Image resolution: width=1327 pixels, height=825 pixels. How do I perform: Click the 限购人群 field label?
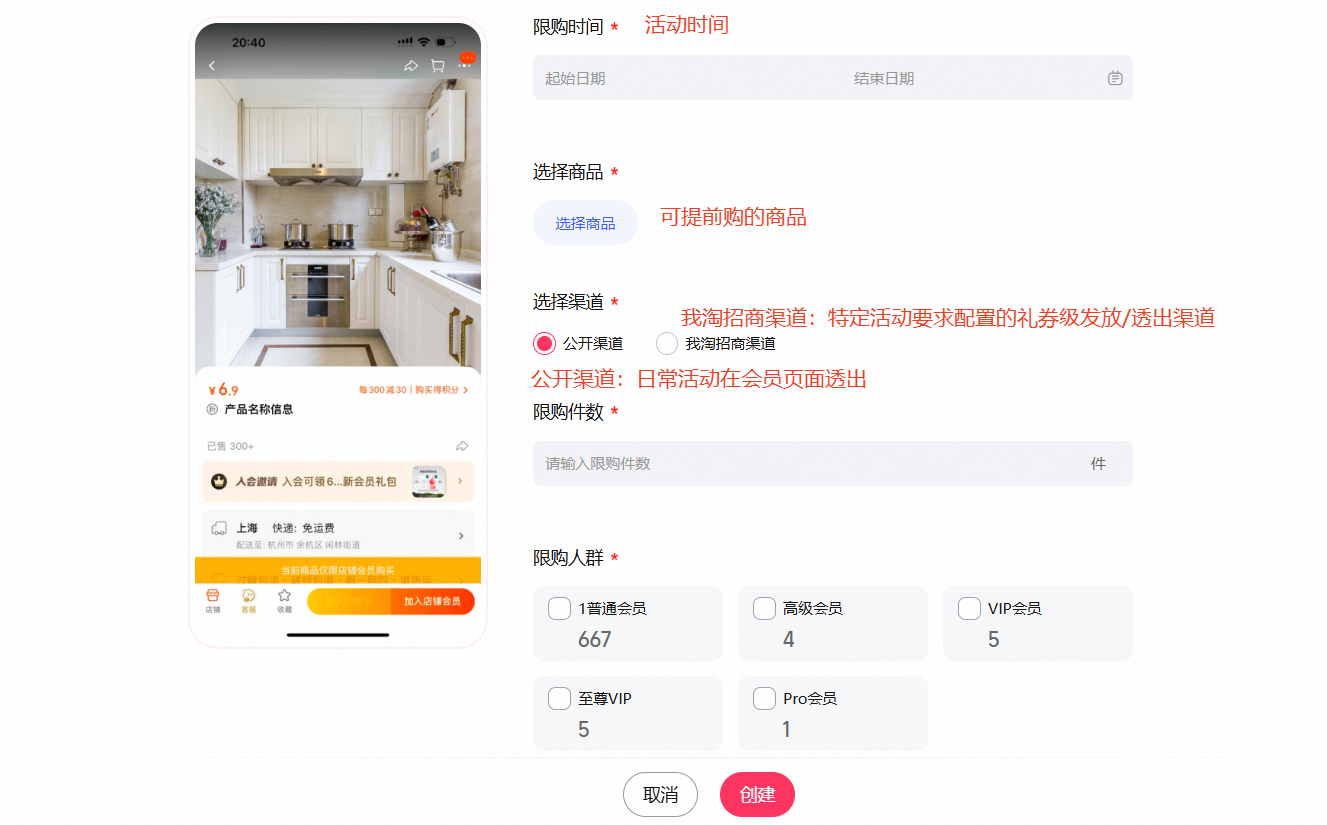point(568,558)
